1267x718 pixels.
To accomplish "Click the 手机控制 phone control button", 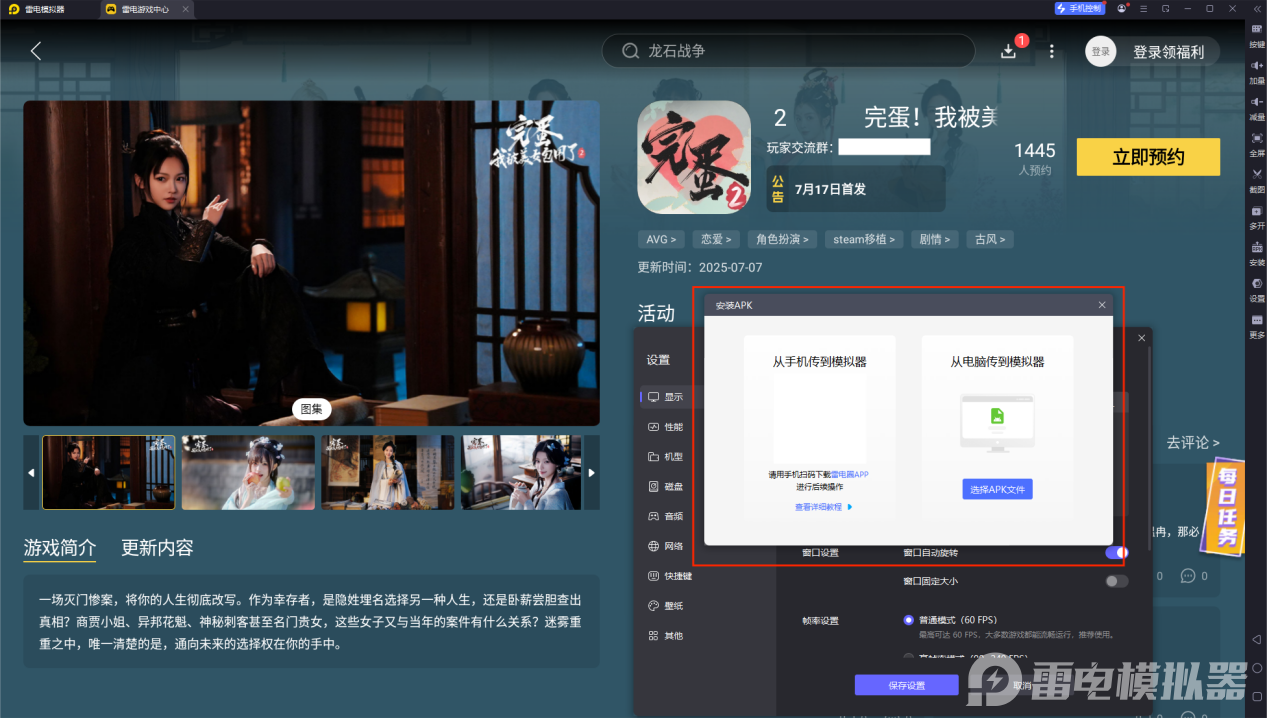I will point(1079,8).
